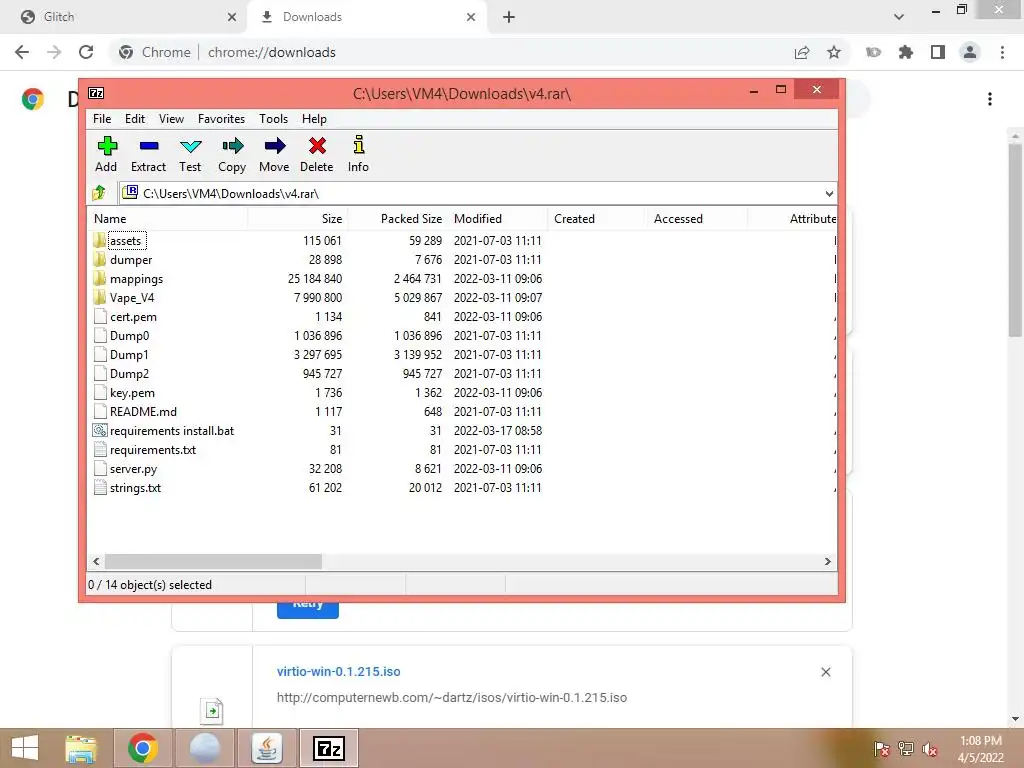The width and height of the screenshot is (1024, 768).
Task: Expand the 7-Zip address path dropdown
Action: [829, 193]
